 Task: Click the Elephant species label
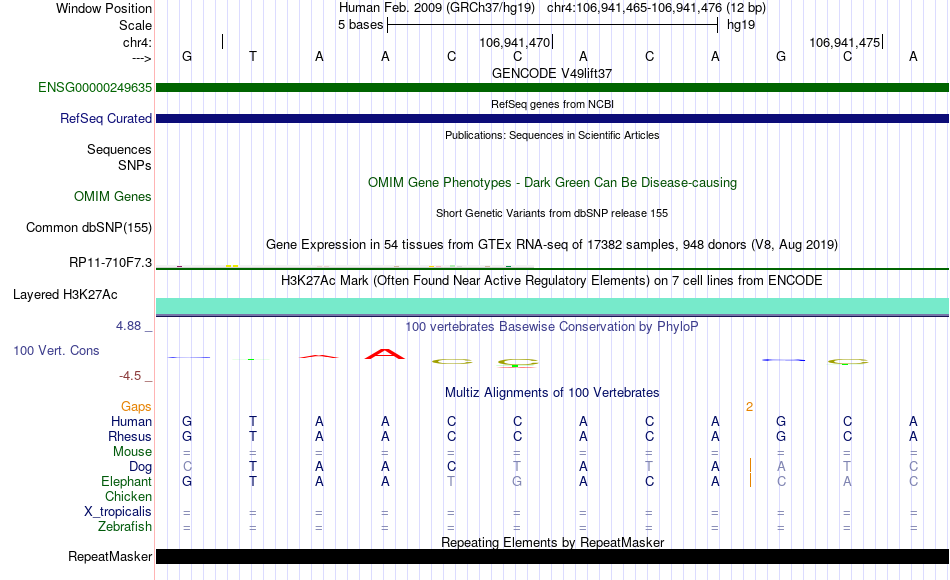pyautogui.click(x=126, y=481)
